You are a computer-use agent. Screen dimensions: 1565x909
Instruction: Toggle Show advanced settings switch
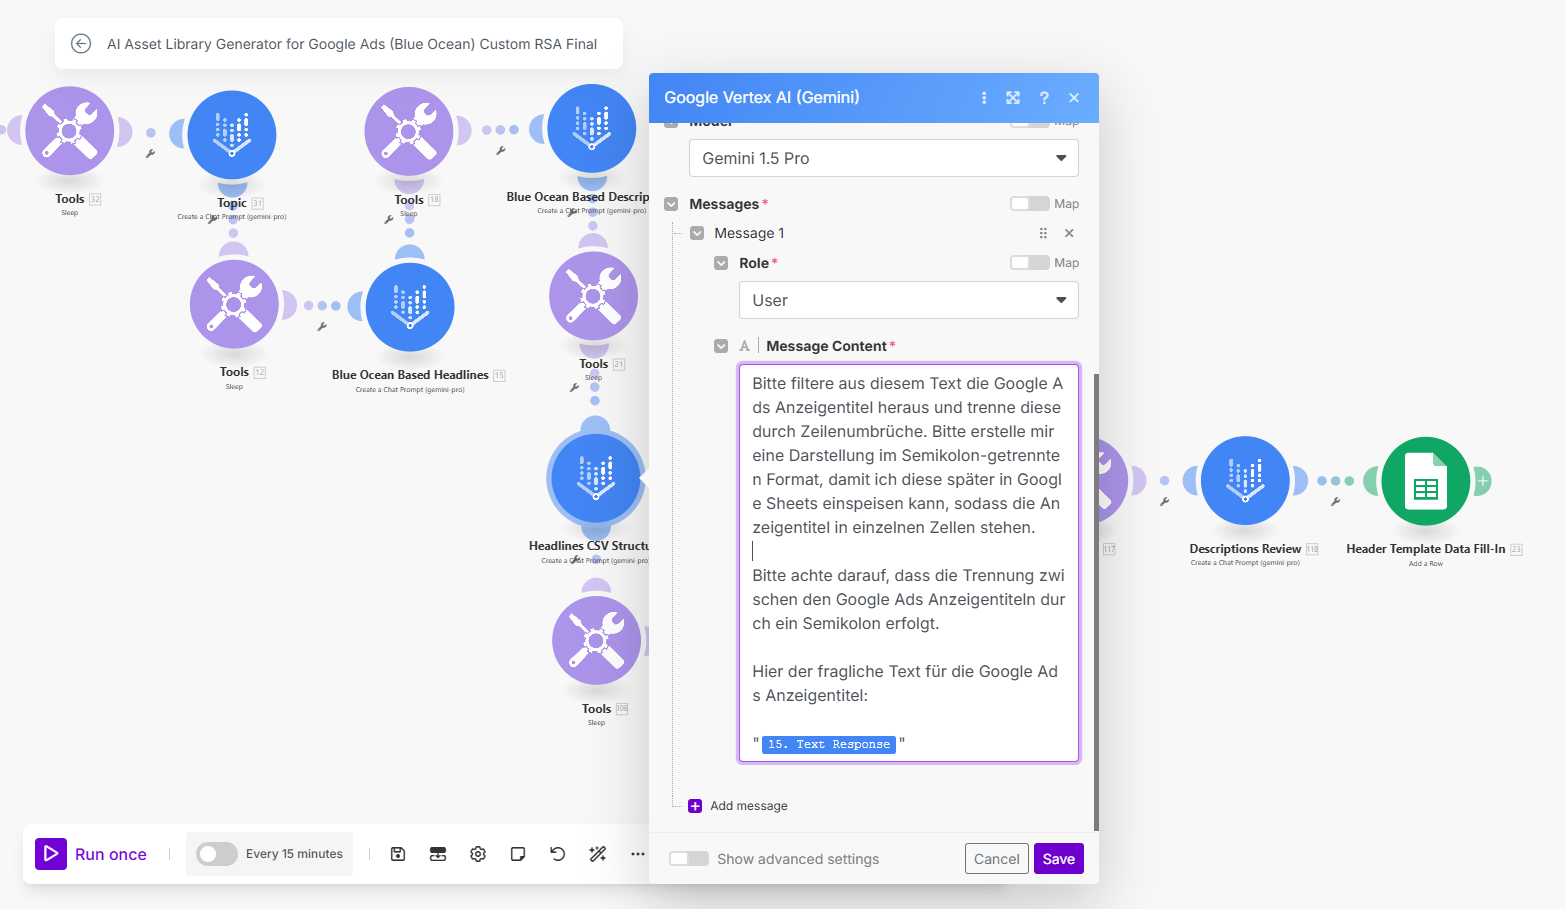[x=689, y=859]
